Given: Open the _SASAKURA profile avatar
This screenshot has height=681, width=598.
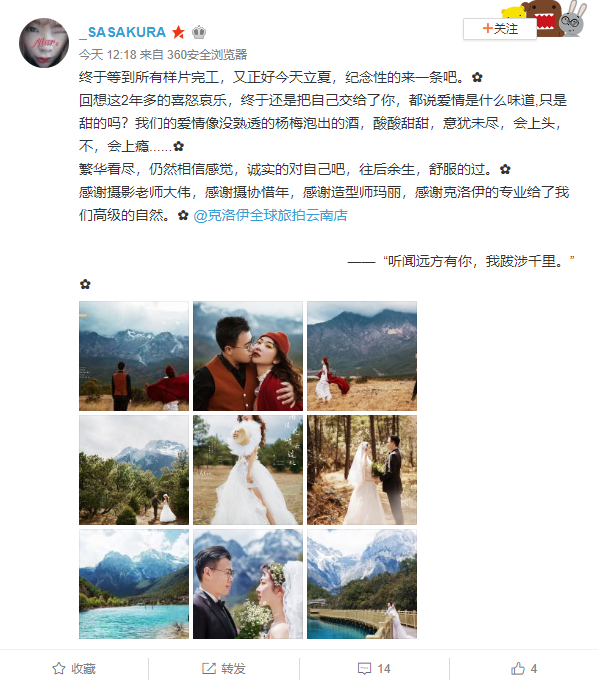Looking at the screenshot, I should point(44,43).
